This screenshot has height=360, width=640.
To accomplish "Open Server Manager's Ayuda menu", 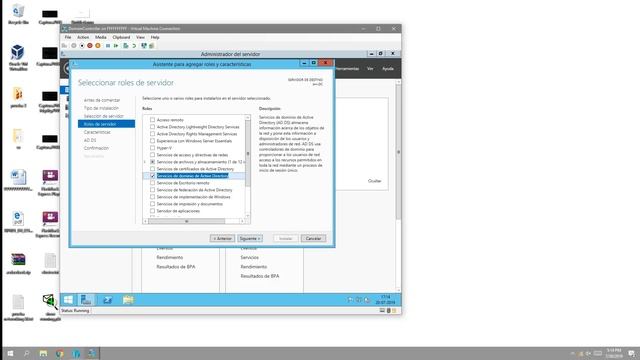I will click(x=388, y=69).
